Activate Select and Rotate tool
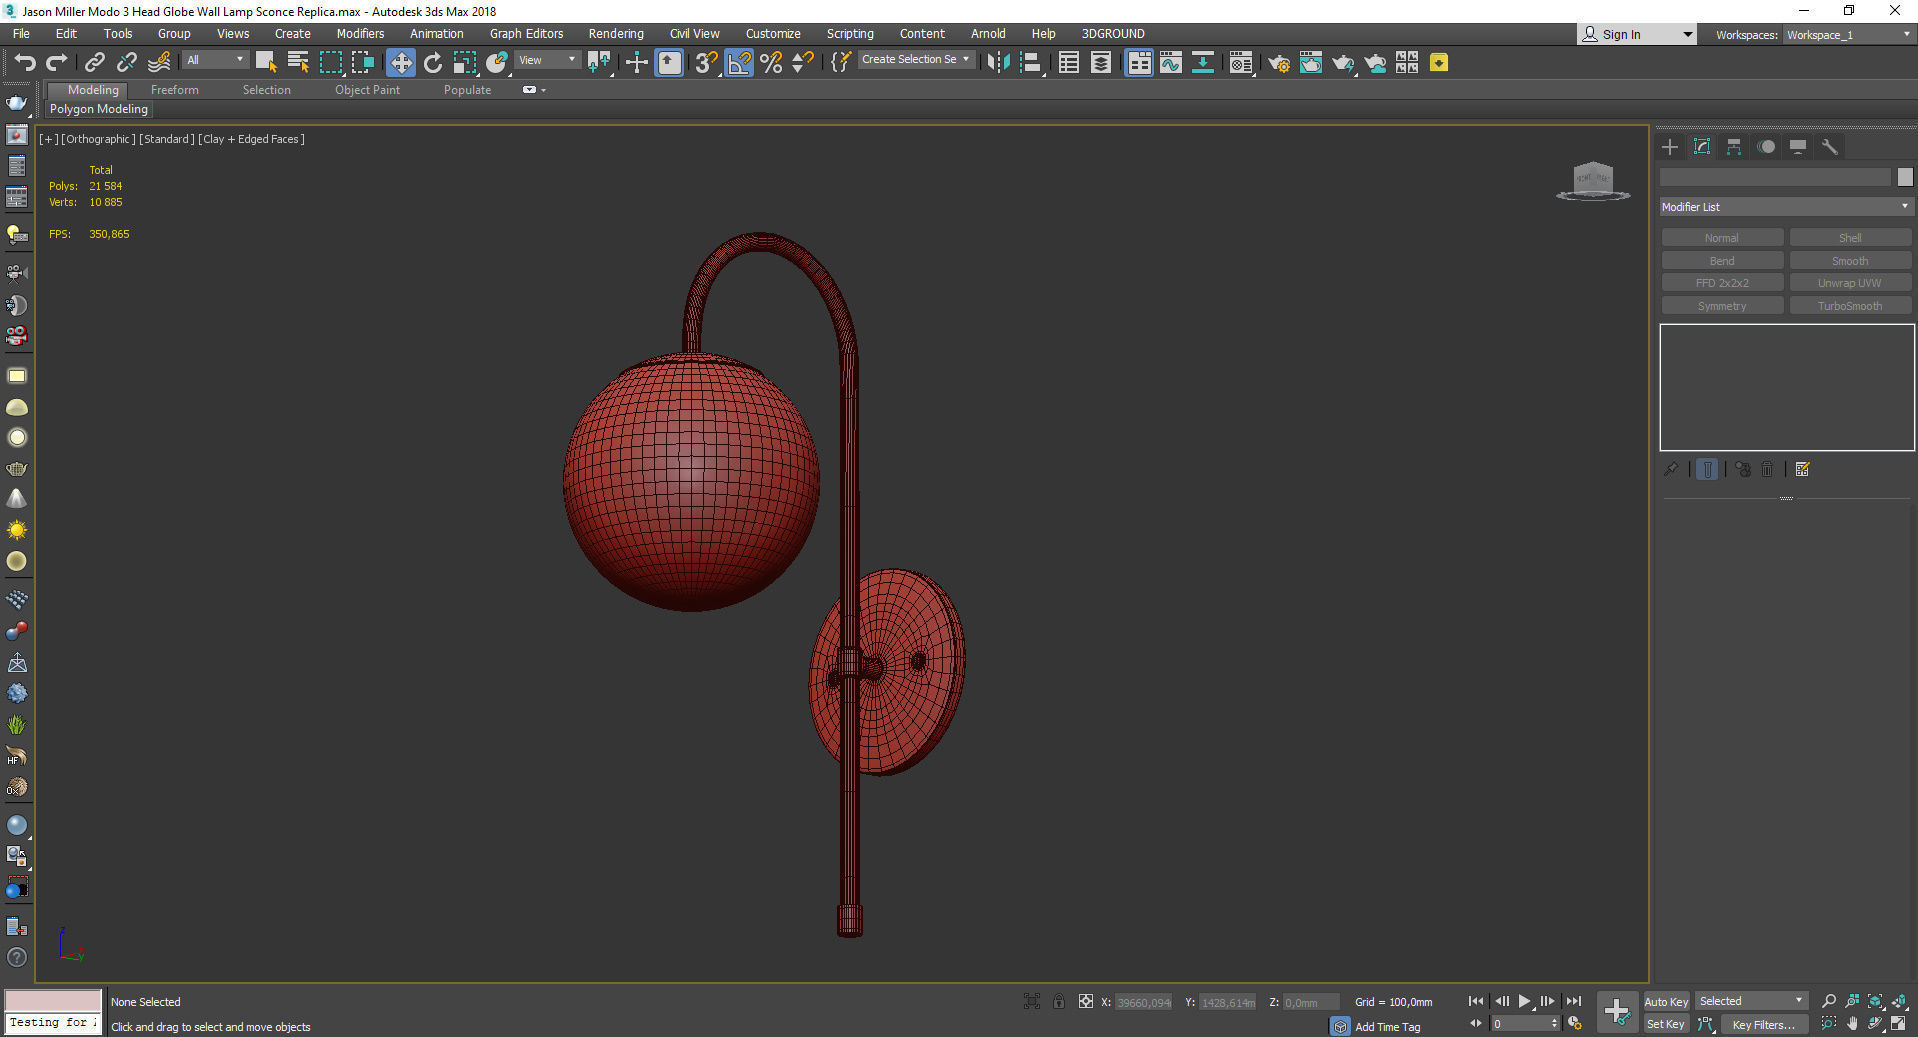This screenshot has height=1037, width=1918. [x=433, y=63]
